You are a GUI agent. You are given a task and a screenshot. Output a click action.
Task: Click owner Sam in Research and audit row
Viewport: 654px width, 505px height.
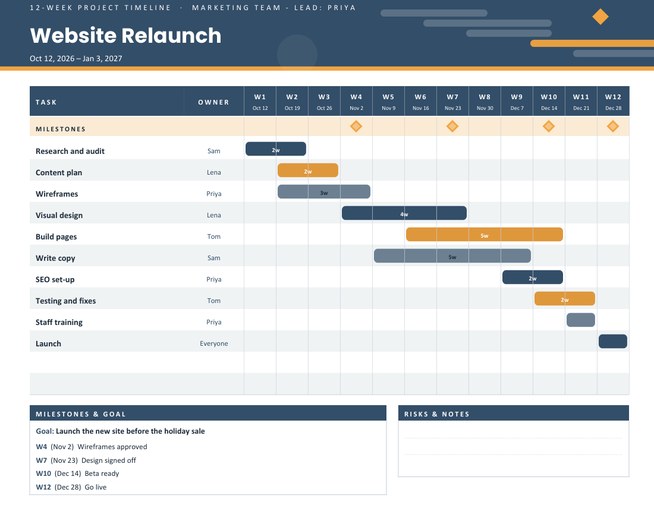click(214, 151)
